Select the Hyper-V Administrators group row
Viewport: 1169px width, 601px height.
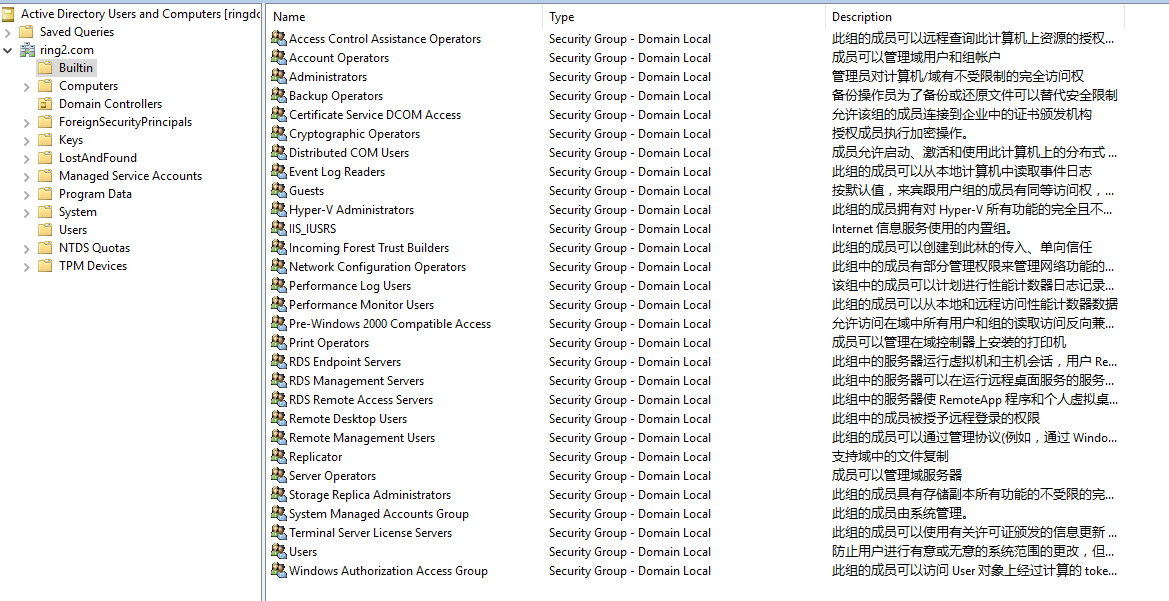tap(351, 210)
